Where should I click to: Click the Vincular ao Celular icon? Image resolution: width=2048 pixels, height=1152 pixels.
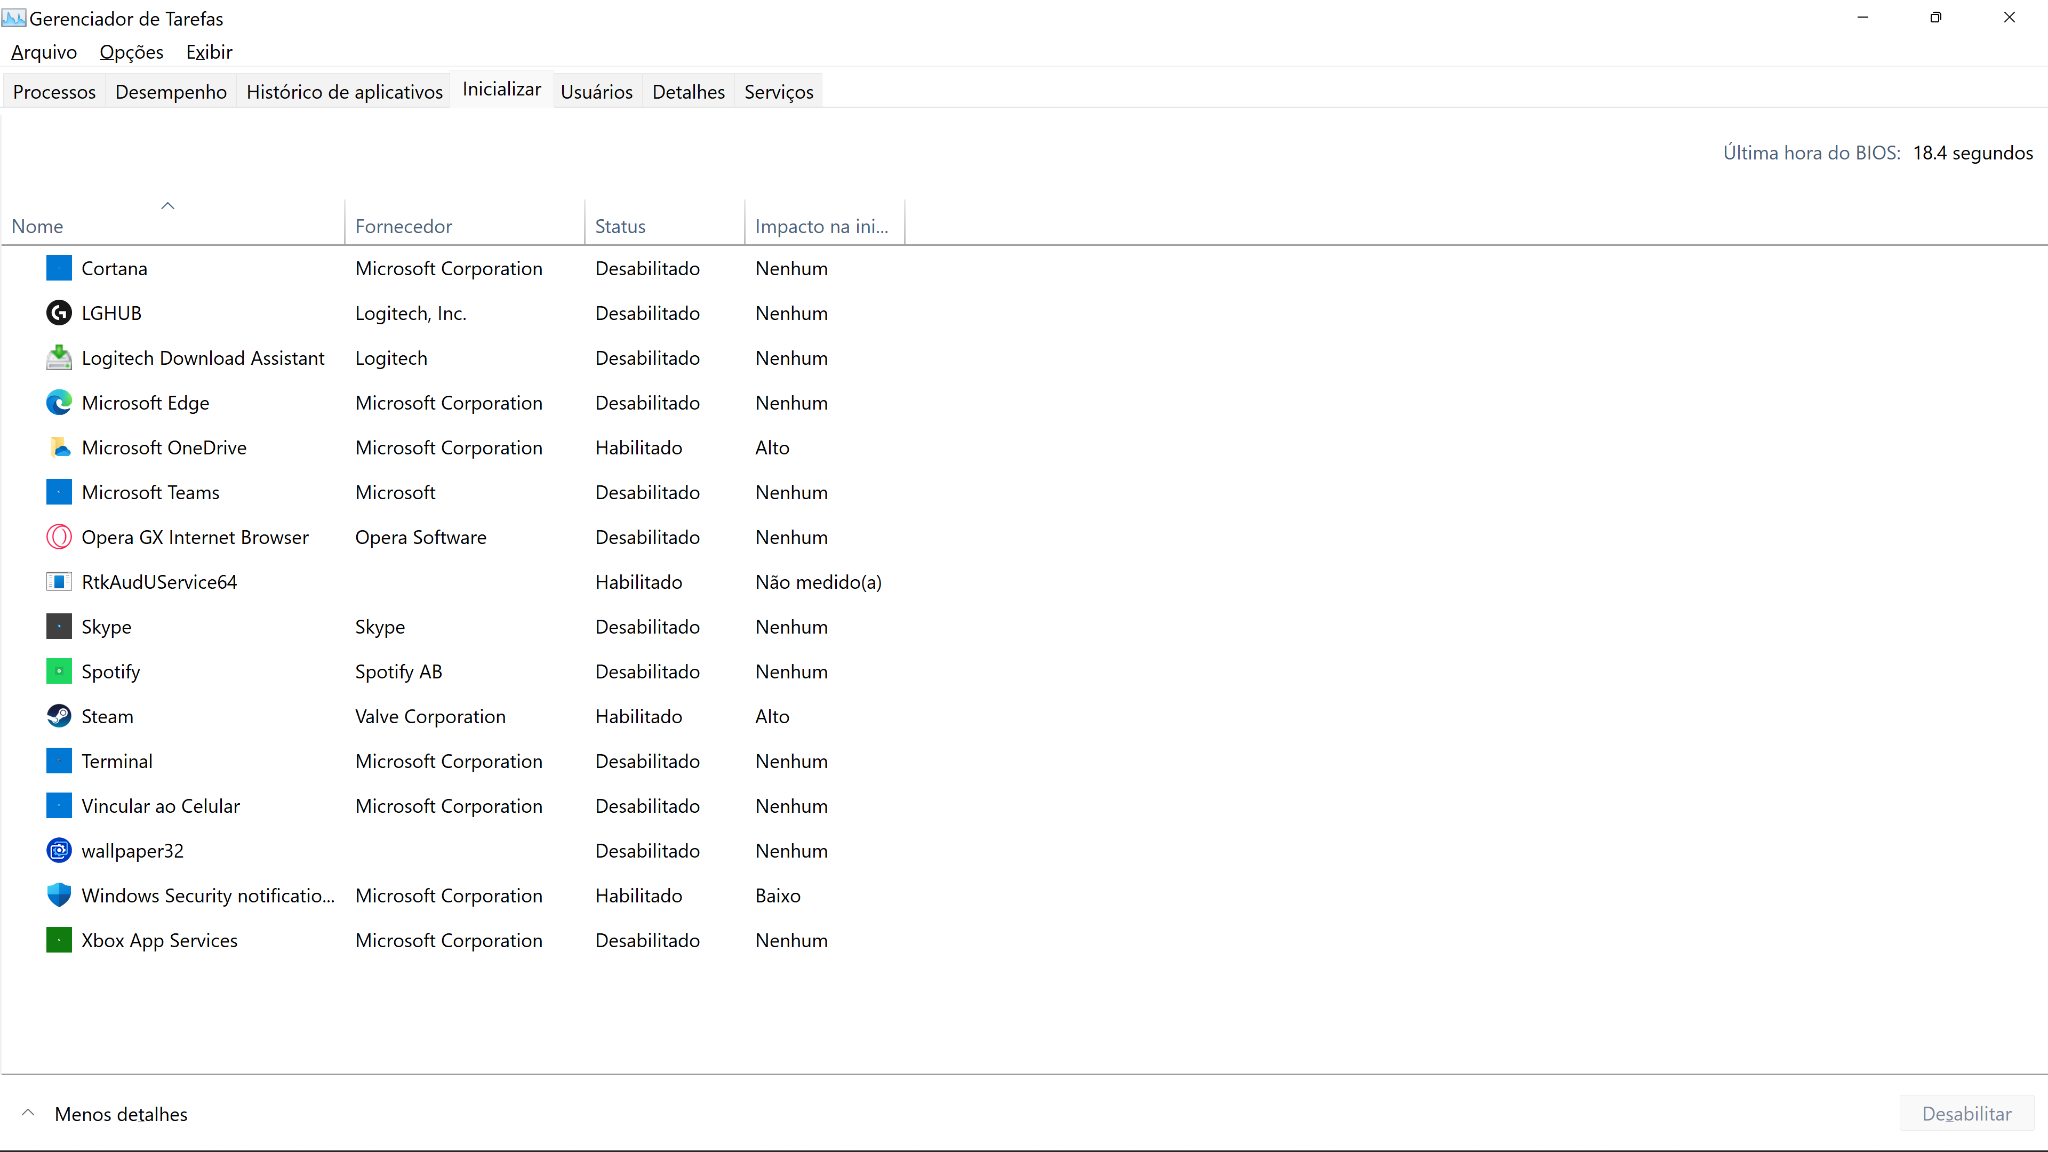tap(59, 806)
